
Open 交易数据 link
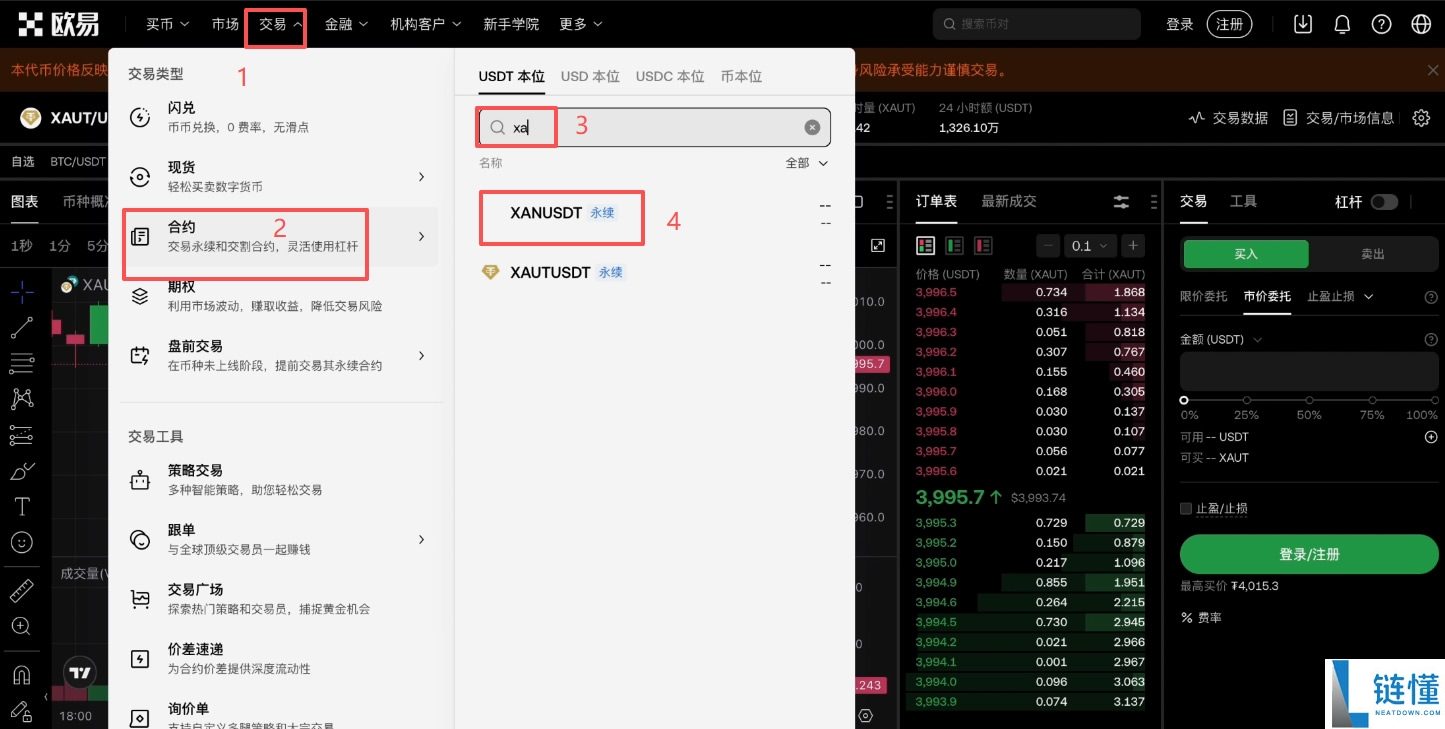point(1228,118)
